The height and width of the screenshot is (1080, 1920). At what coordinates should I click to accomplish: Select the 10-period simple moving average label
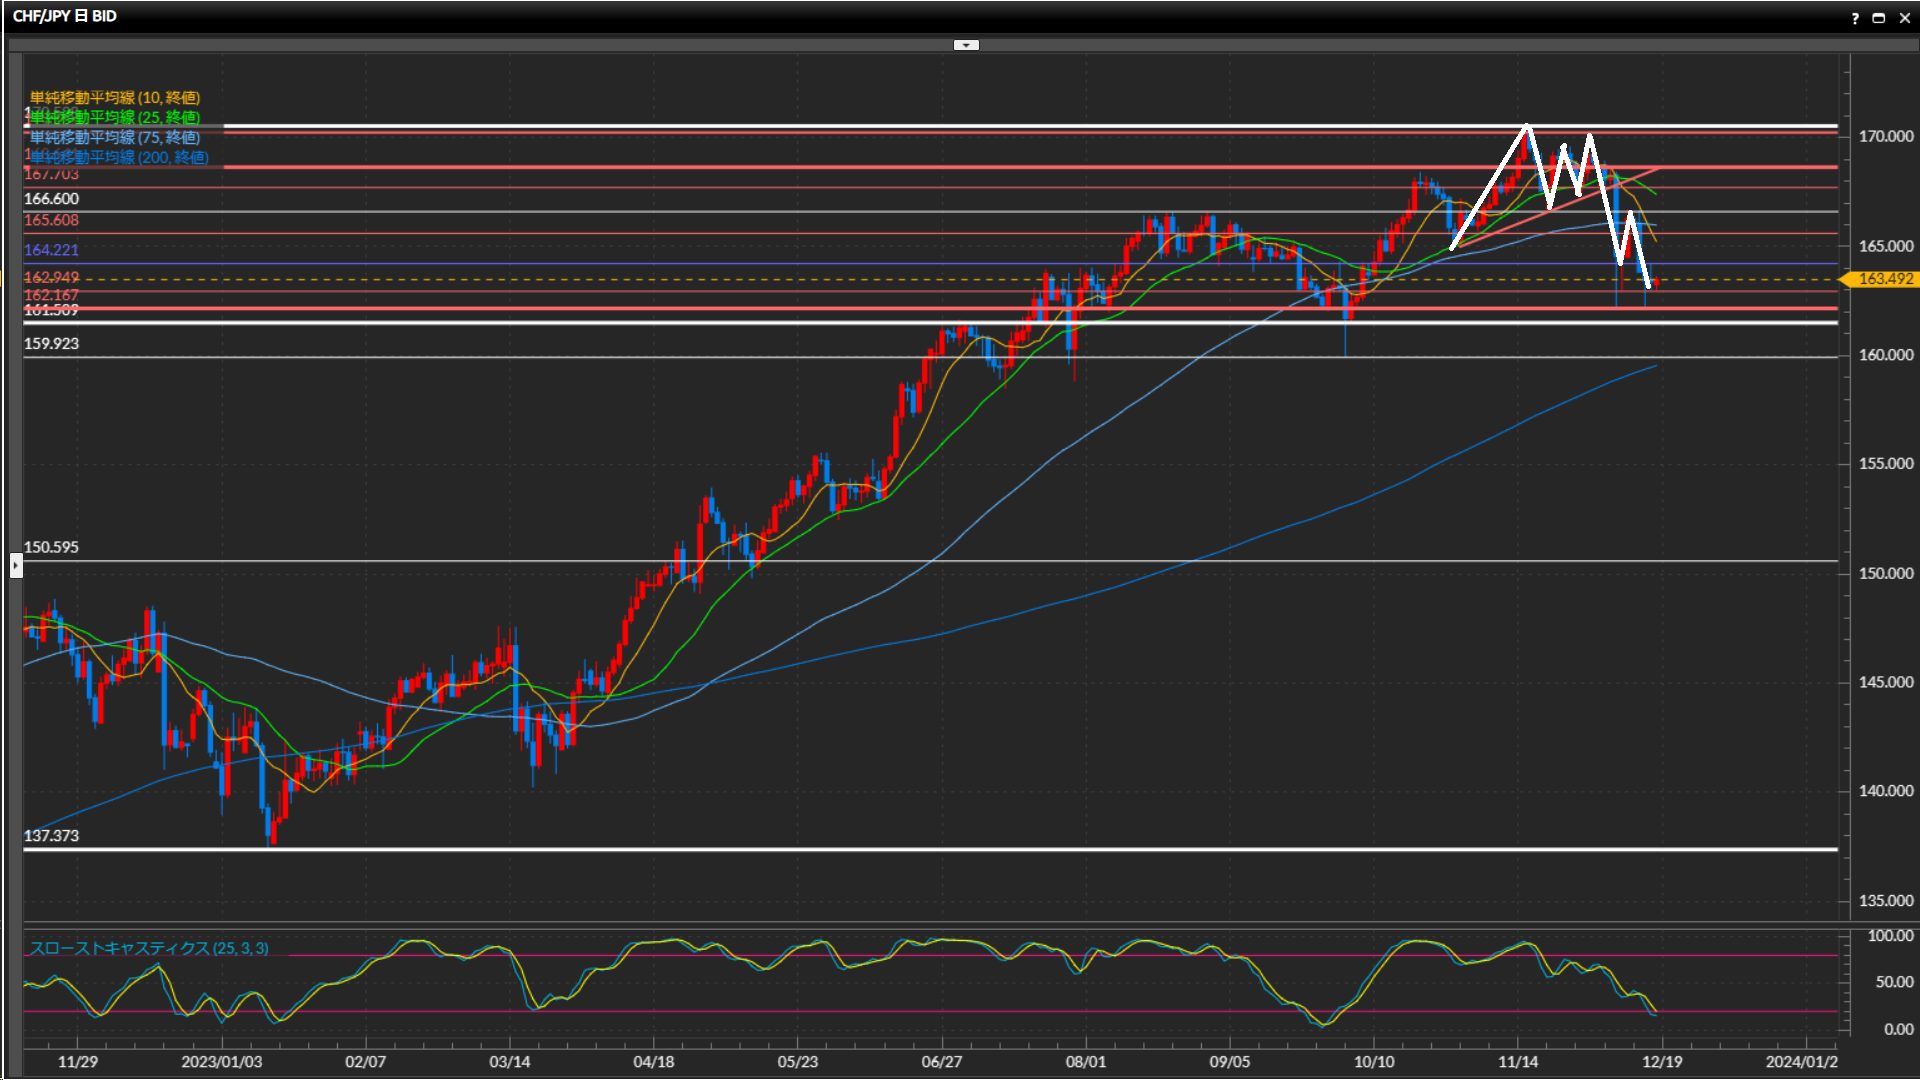tap(115, 97)
